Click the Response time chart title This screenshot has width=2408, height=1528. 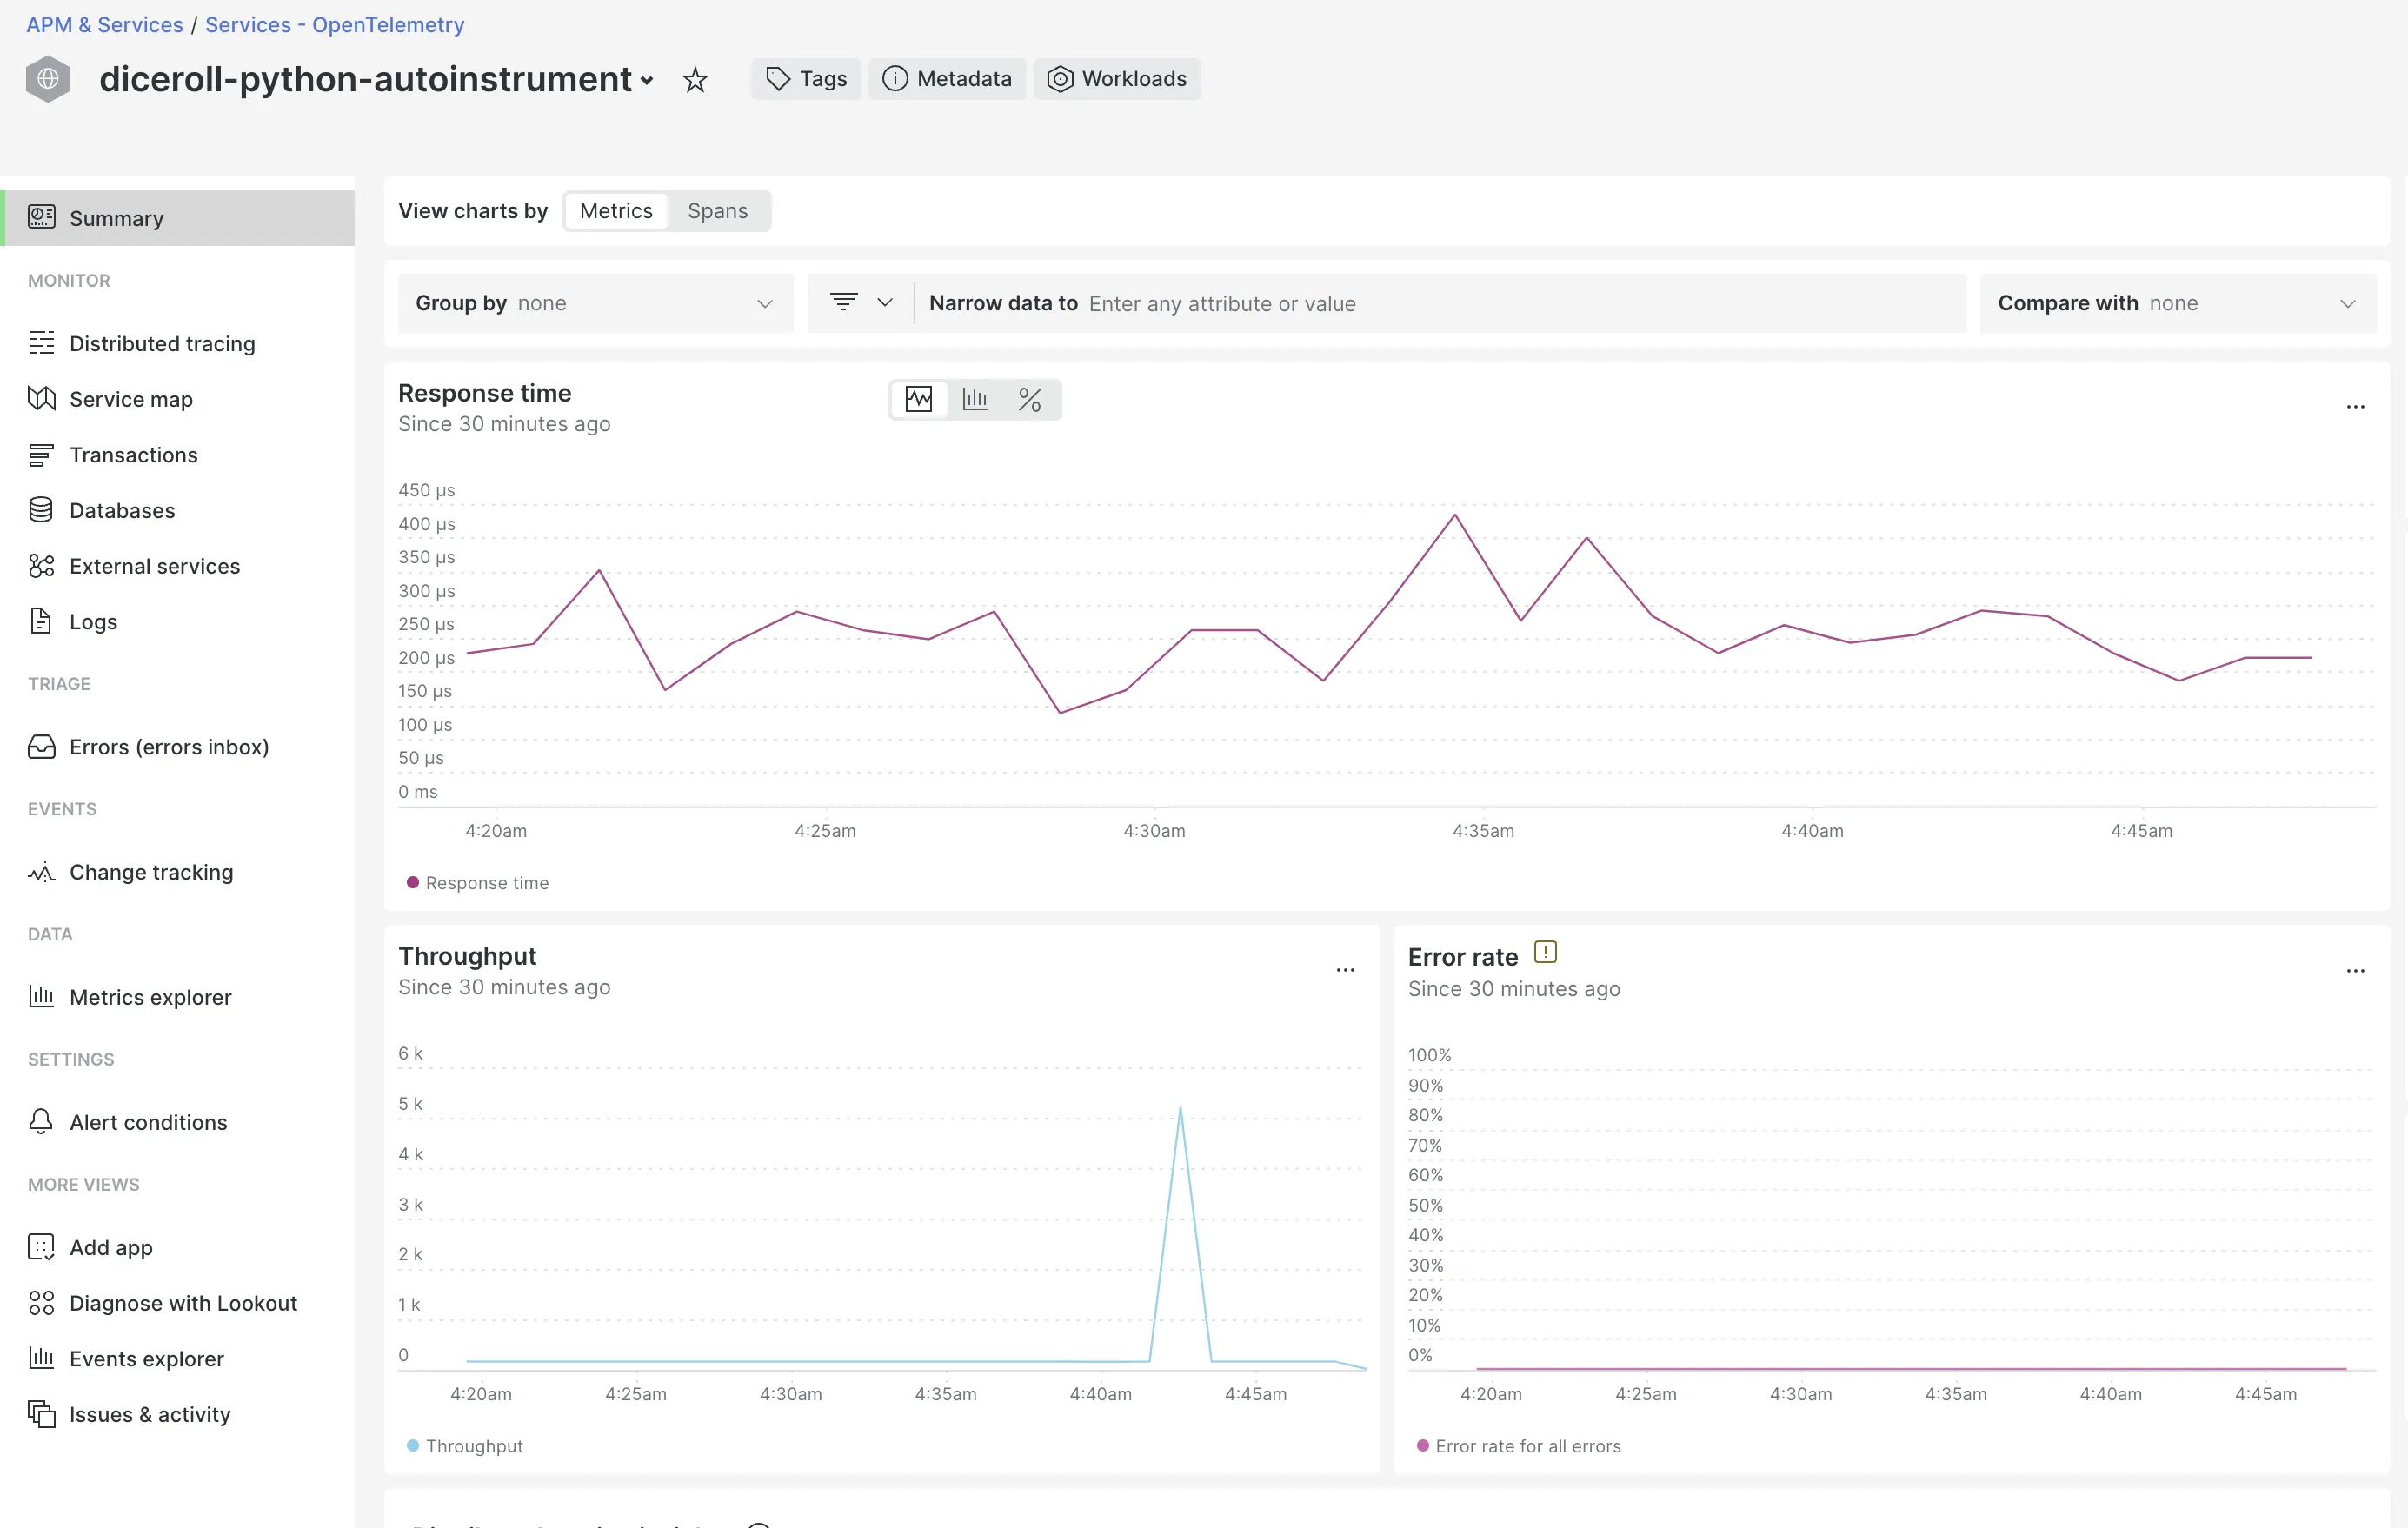pos(485,393)
